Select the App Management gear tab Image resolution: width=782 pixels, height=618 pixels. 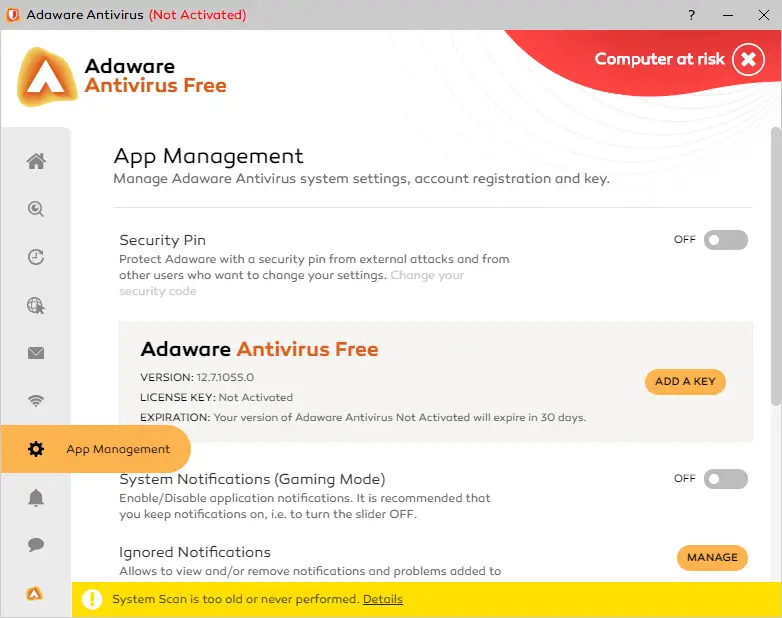click(x=96, y=449)
